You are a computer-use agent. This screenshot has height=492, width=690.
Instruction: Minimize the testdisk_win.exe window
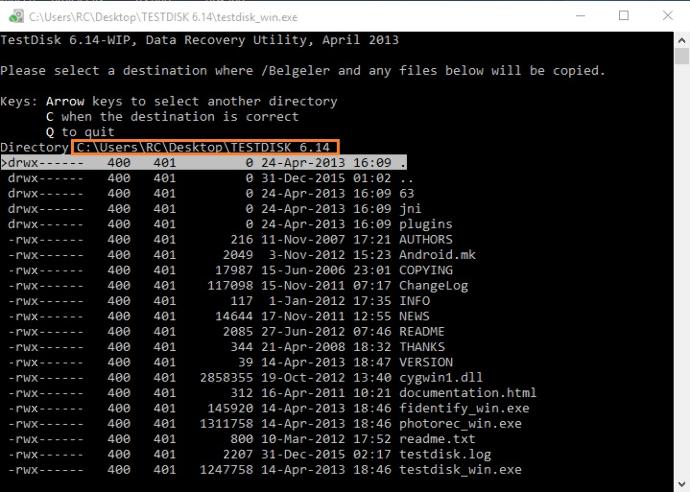[x=580, y=16]
